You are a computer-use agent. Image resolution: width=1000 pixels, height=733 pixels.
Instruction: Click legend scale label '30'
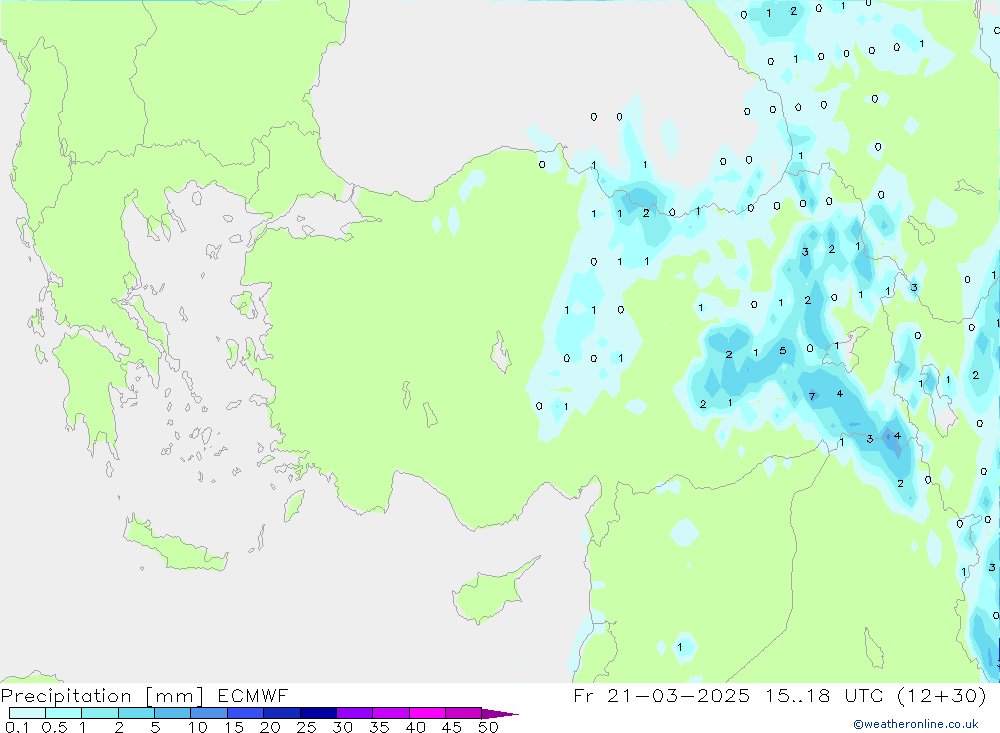342,727
